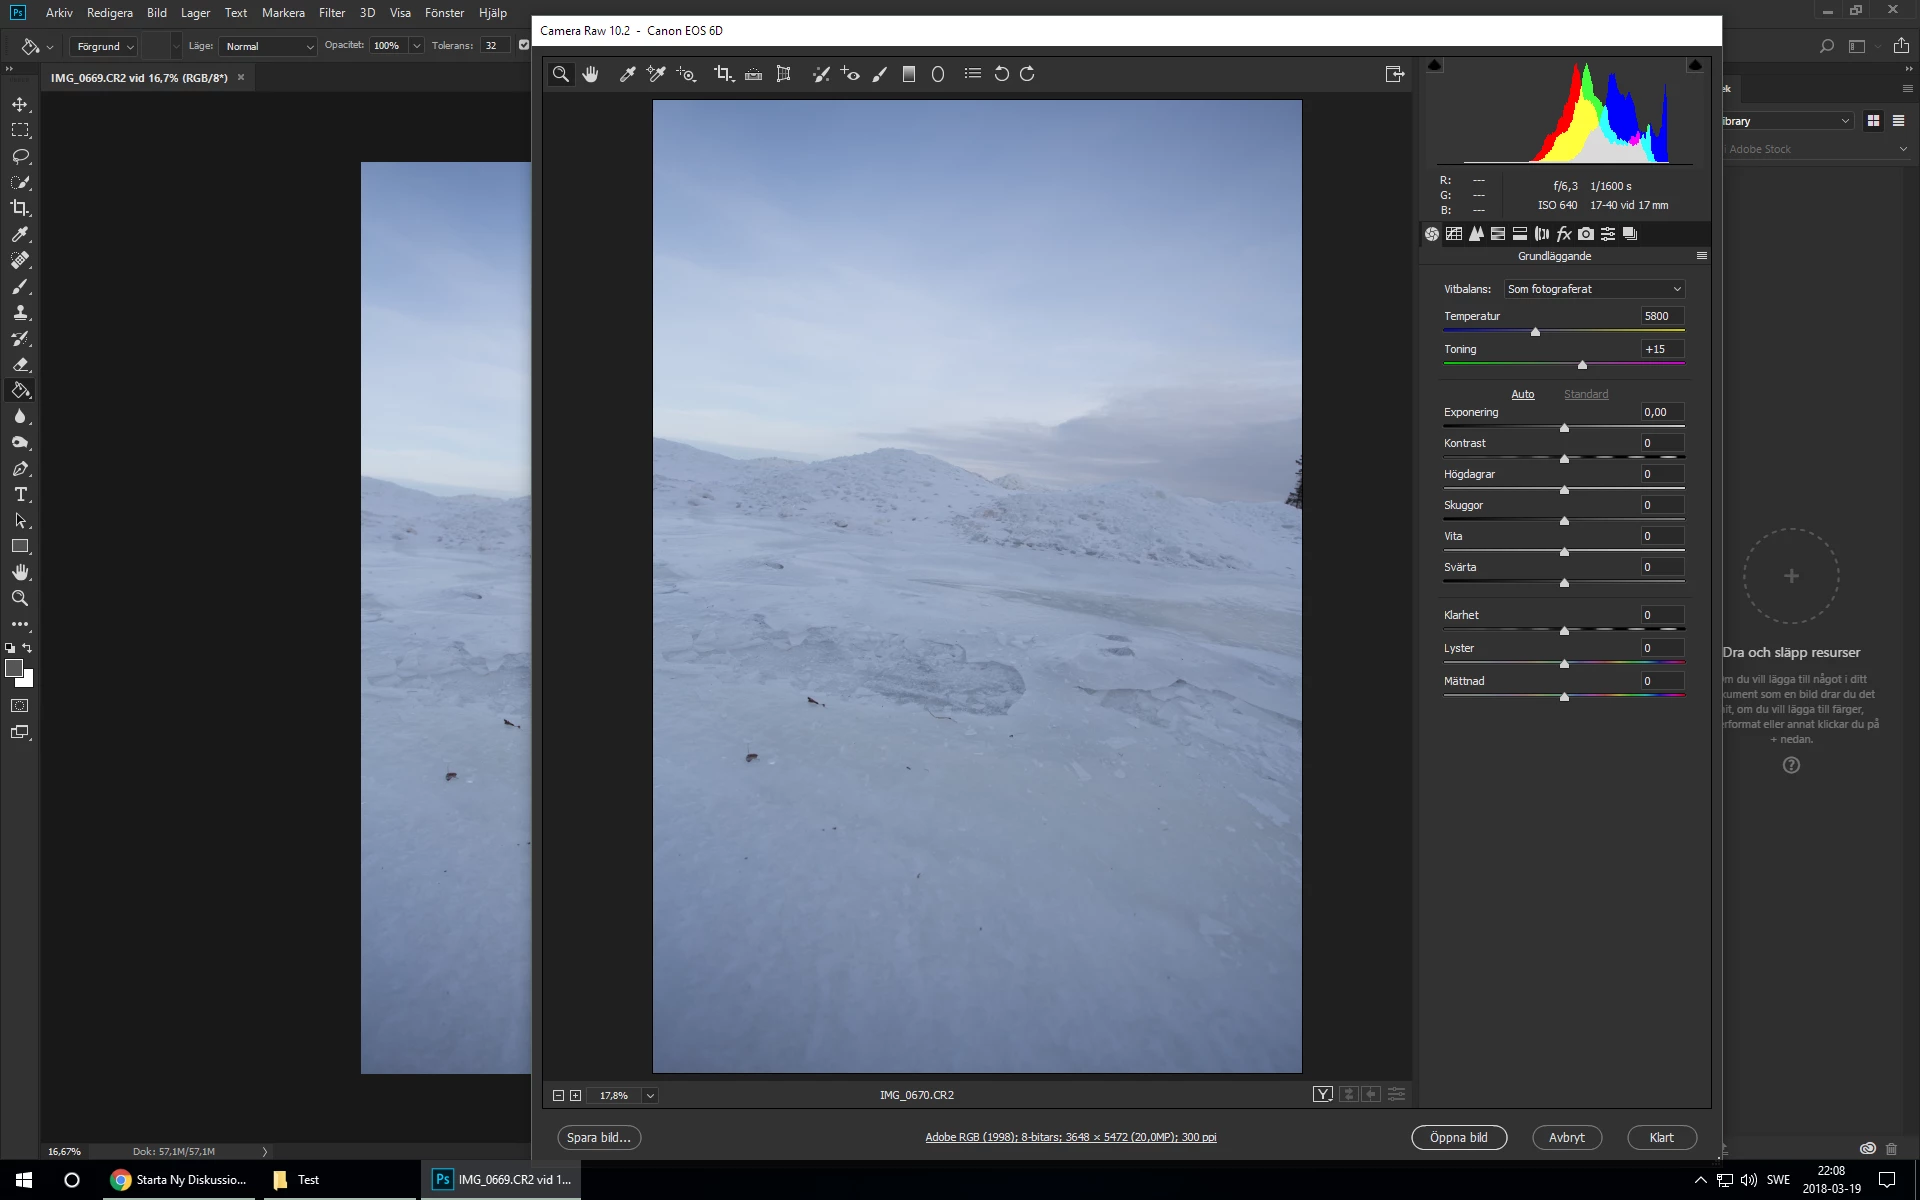The height and width of the screenshot is (1200, 1920).
Task: Toggle shadow clipping warning in histogram
Action: 1435,65
